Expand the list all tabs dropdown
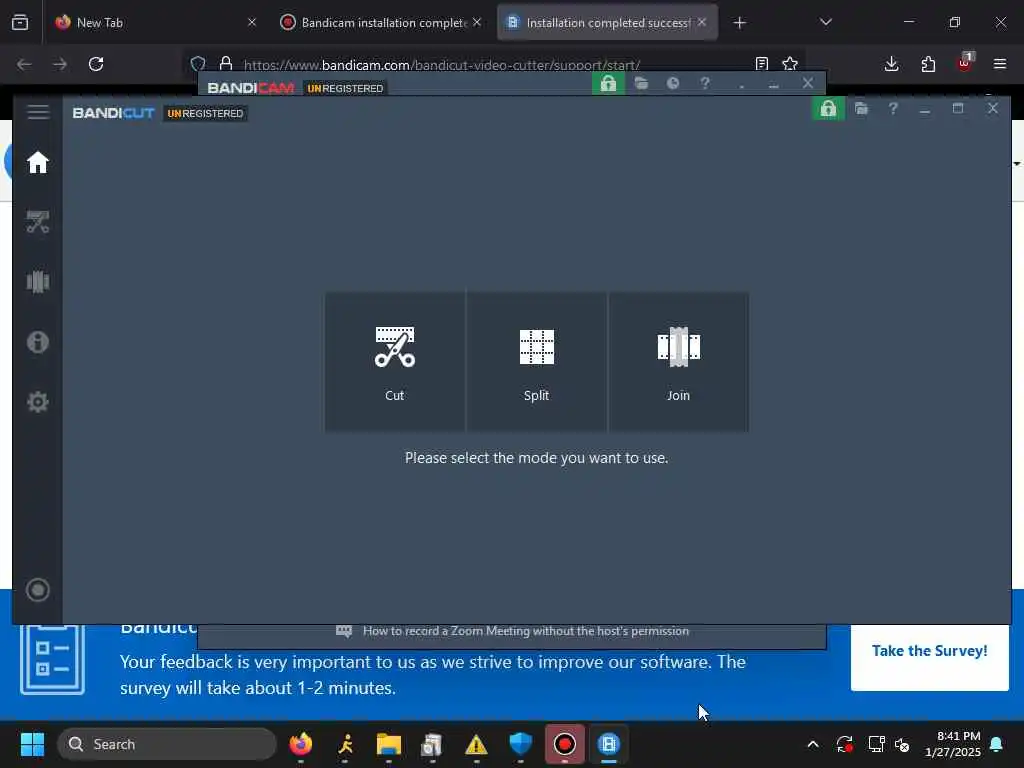1024x768 pixels. pyautogui.click(x=825, y=22)
